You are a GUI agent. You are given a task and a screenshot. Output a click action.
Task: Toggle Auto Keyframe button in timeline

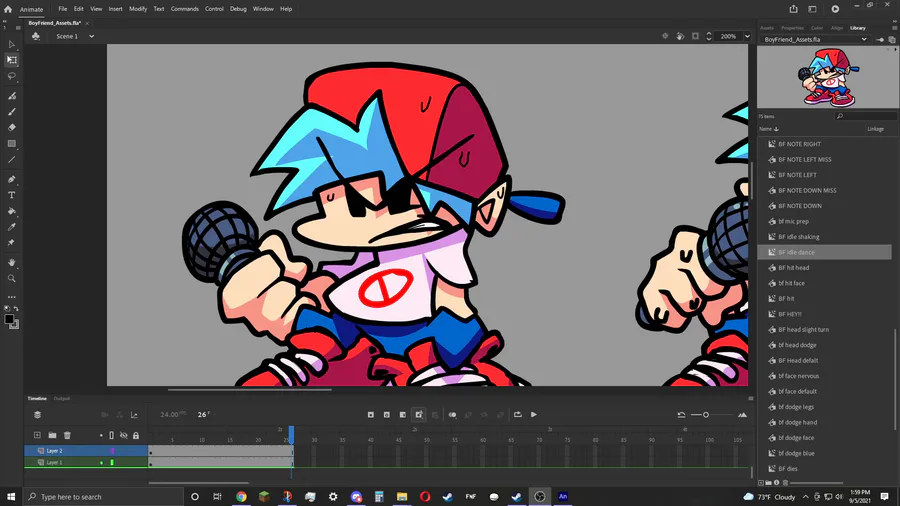pos(419,415)
